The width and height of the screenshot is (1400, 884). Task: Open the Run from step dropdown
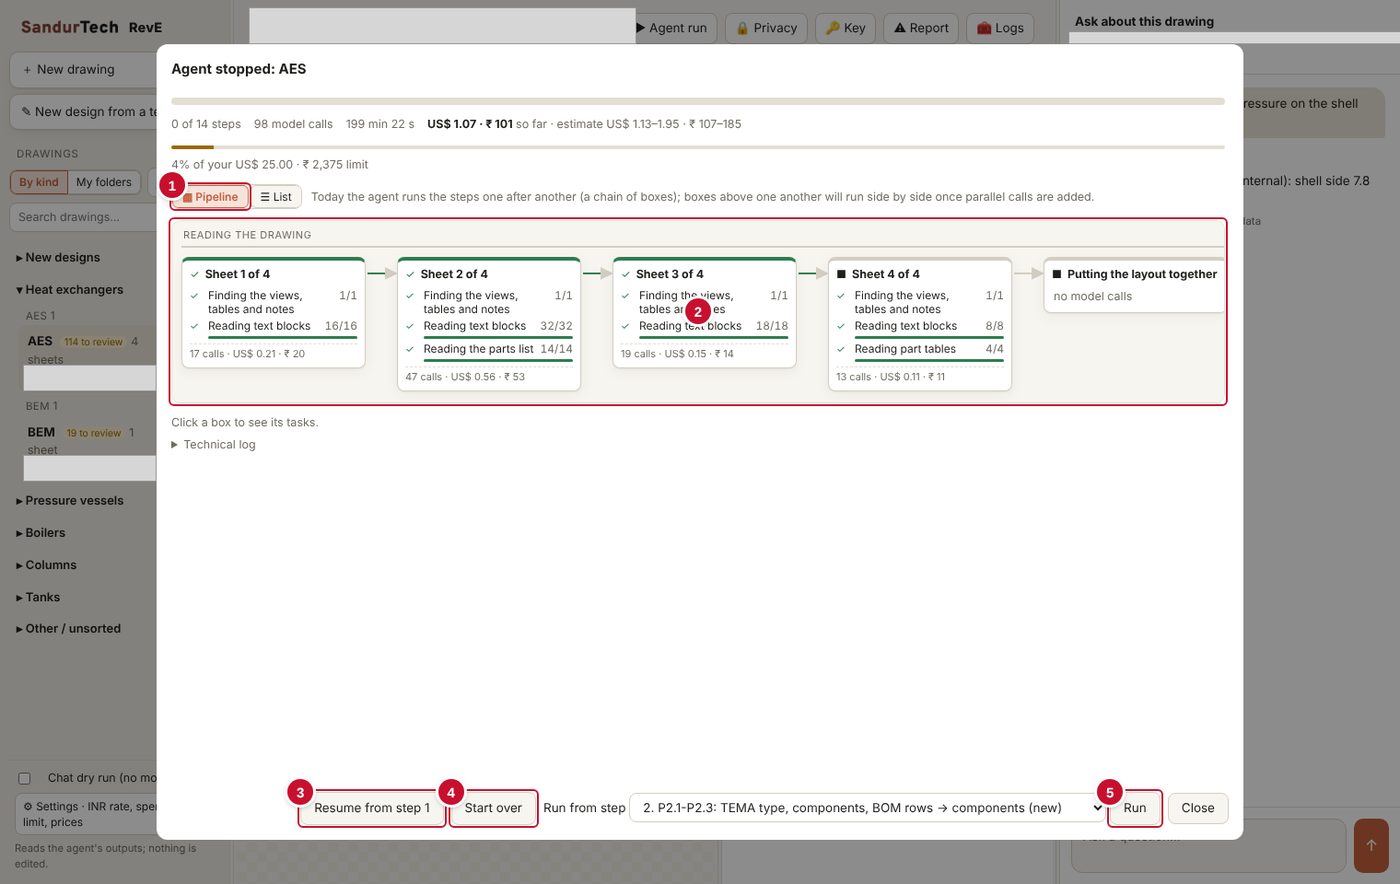click(x=868, y=808)
